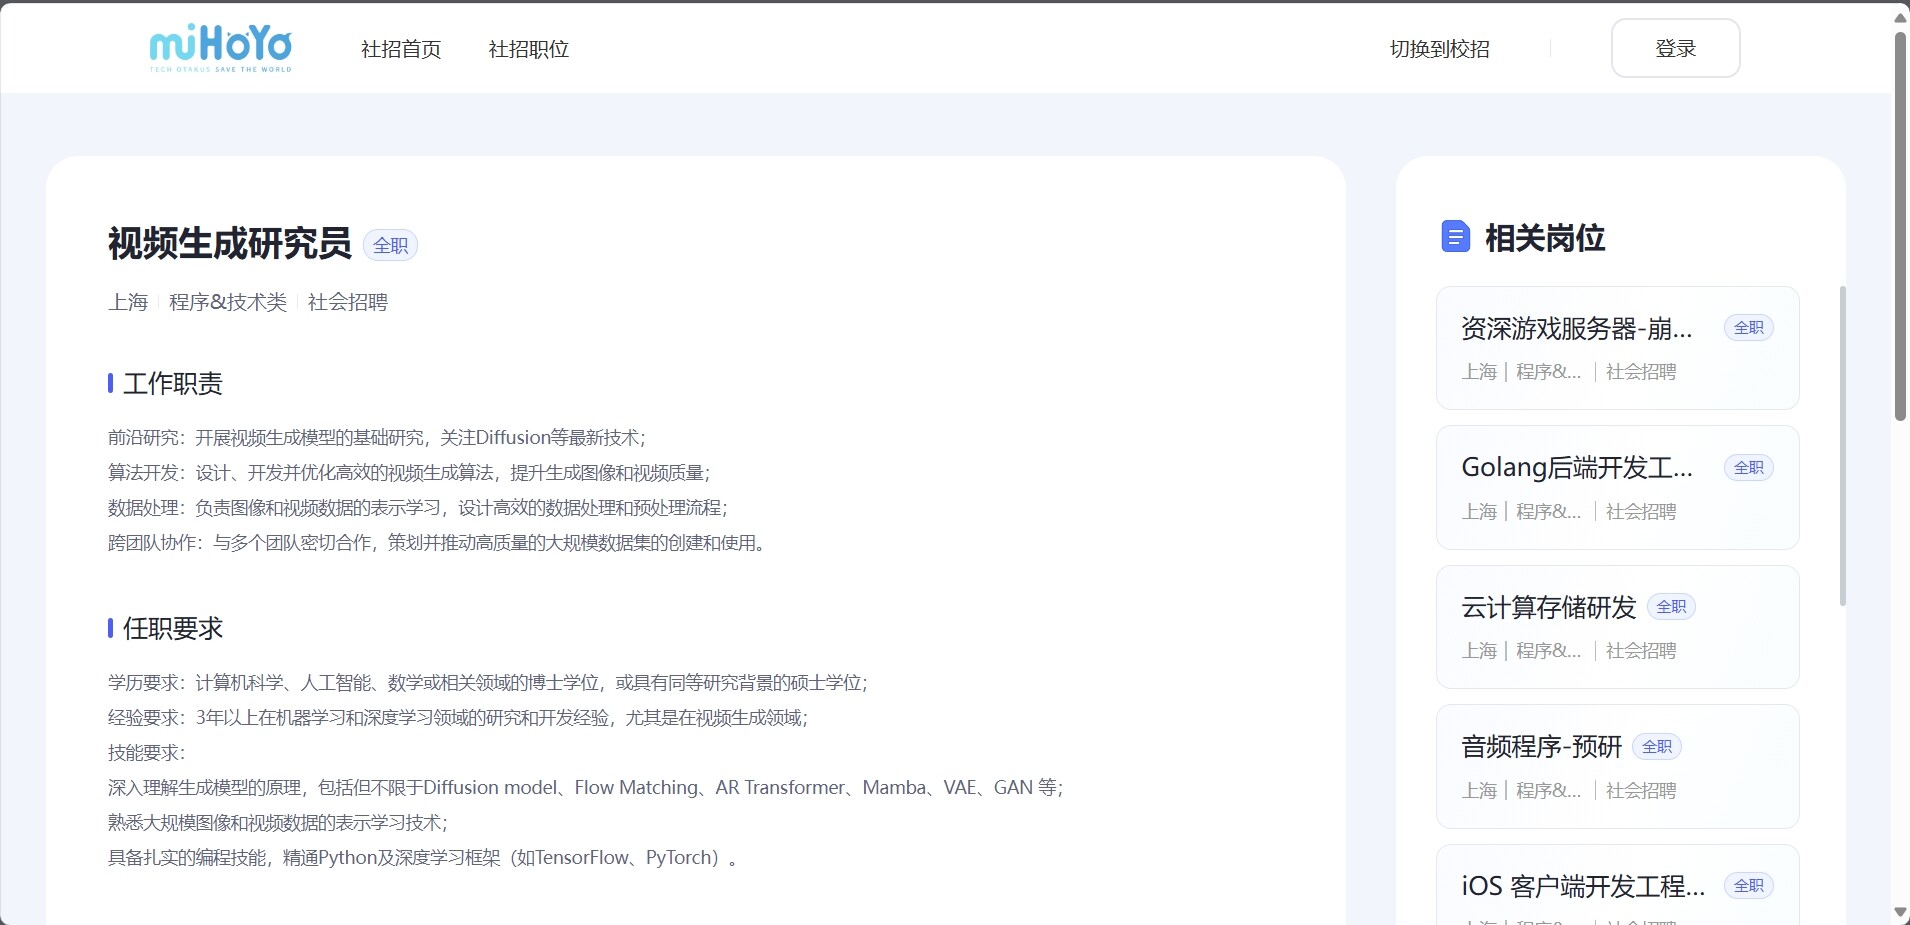The width and height of the screenshot is (1910, 925).
Task: Click the 全职 badge on 音频程序-预研
Action: pos(1657,747)
